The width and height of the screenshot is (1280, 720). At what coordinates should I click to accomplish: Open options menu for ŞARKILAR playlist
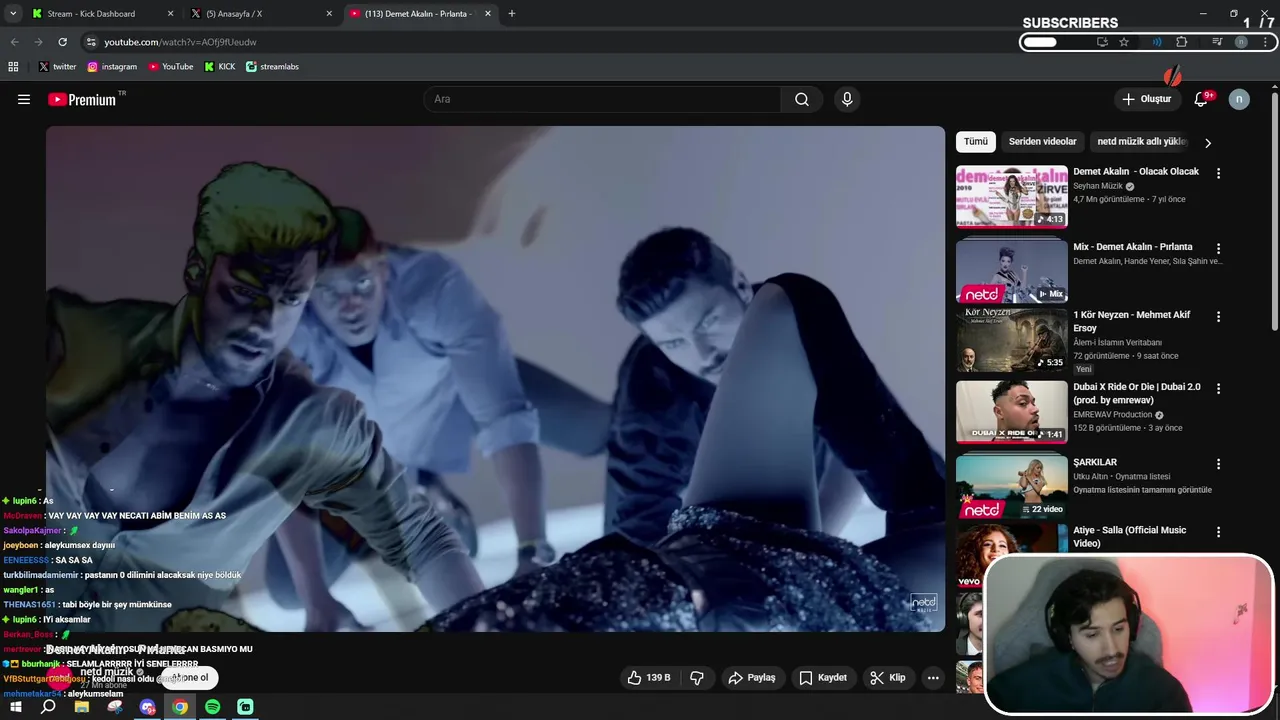tap(1218, 464)
